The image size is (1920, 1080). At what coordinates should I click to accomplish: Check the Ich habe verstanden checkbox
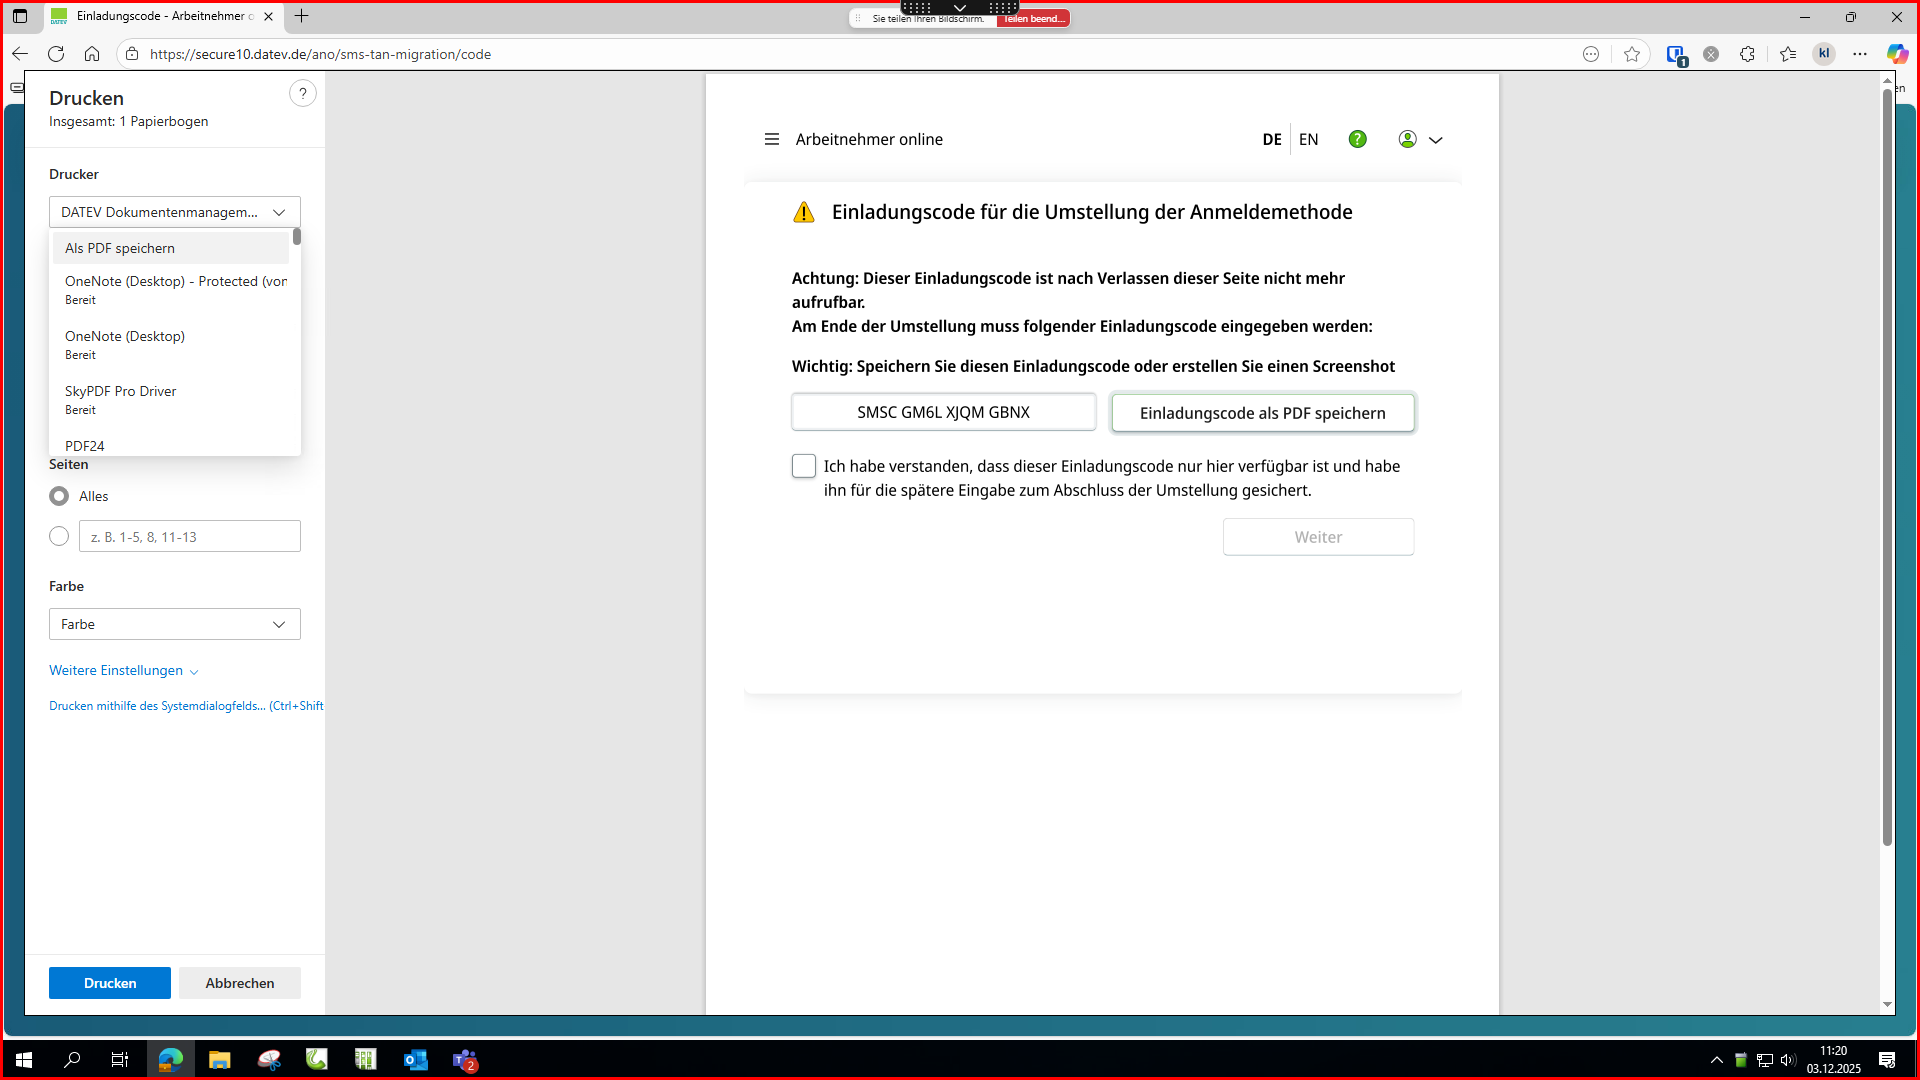[804, 466]
